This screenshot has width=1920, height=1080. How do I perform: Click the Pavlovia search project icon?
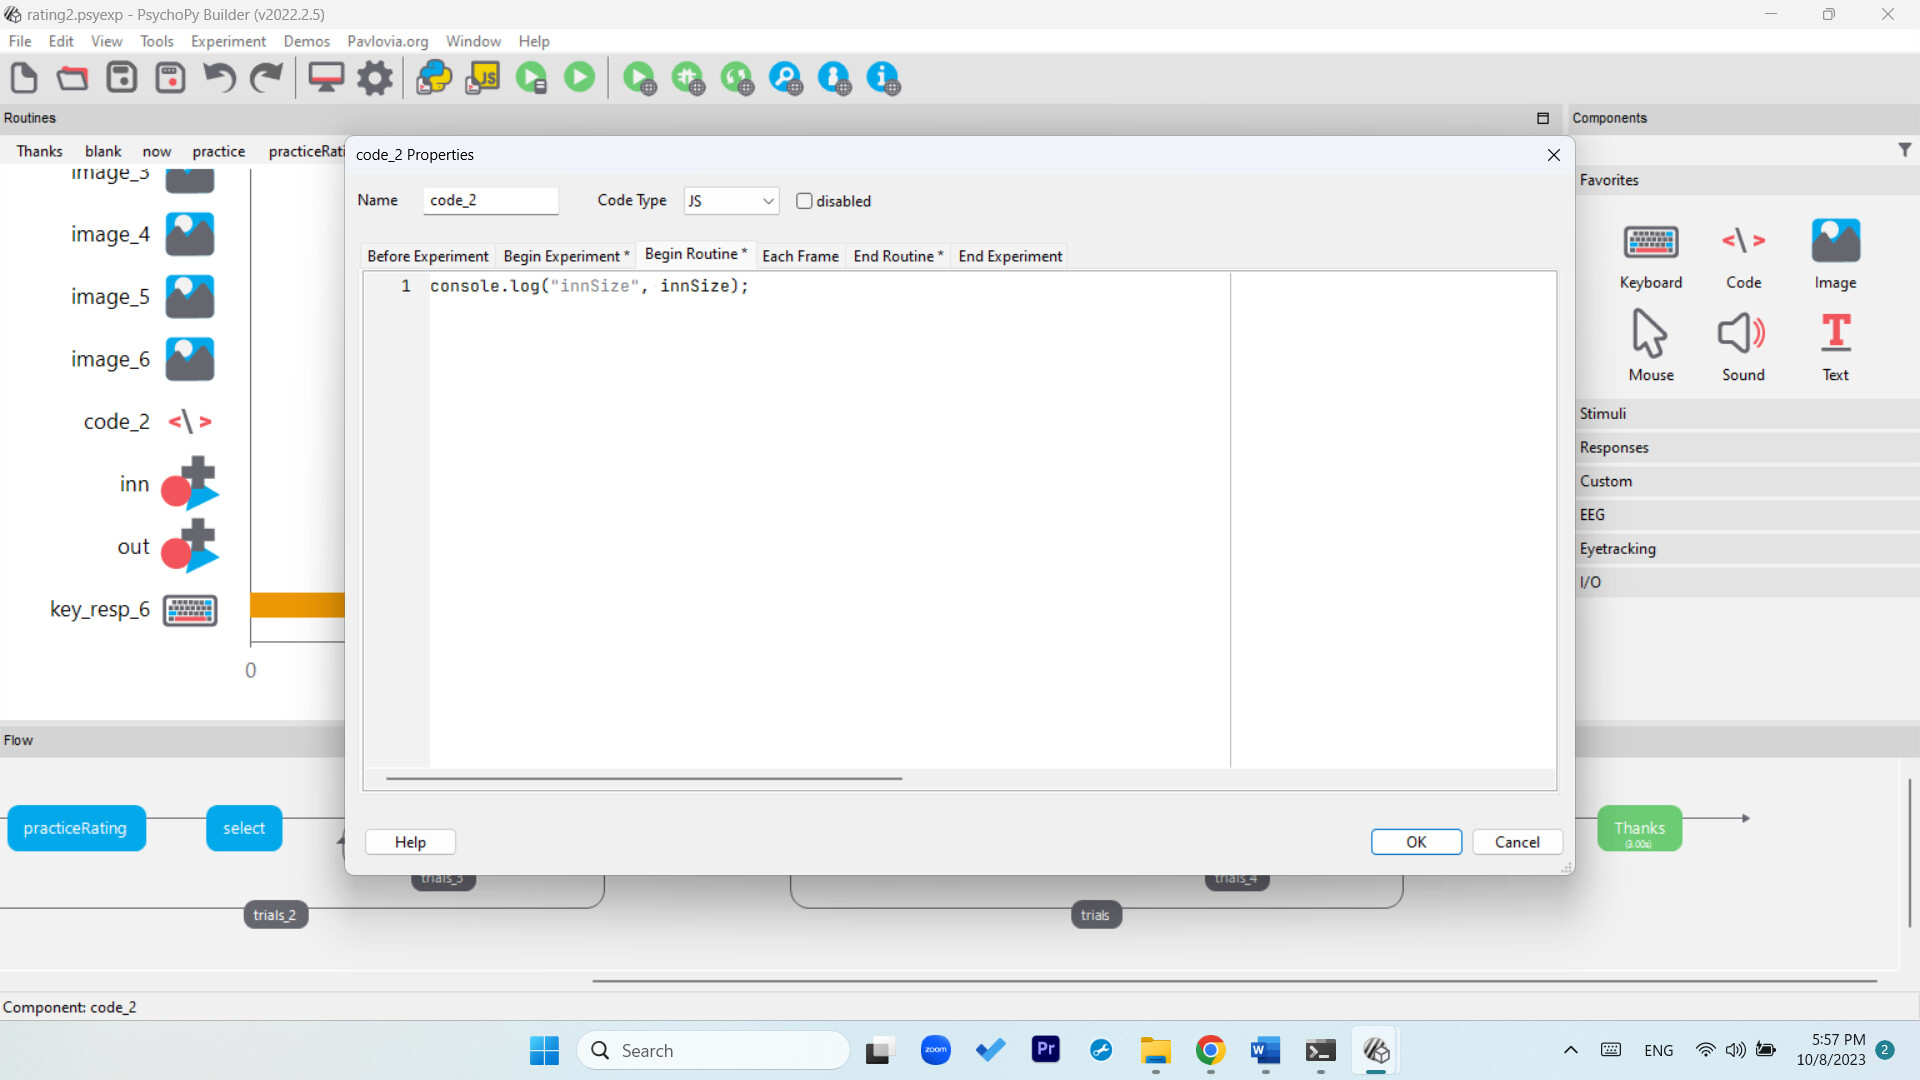point(785,77)
